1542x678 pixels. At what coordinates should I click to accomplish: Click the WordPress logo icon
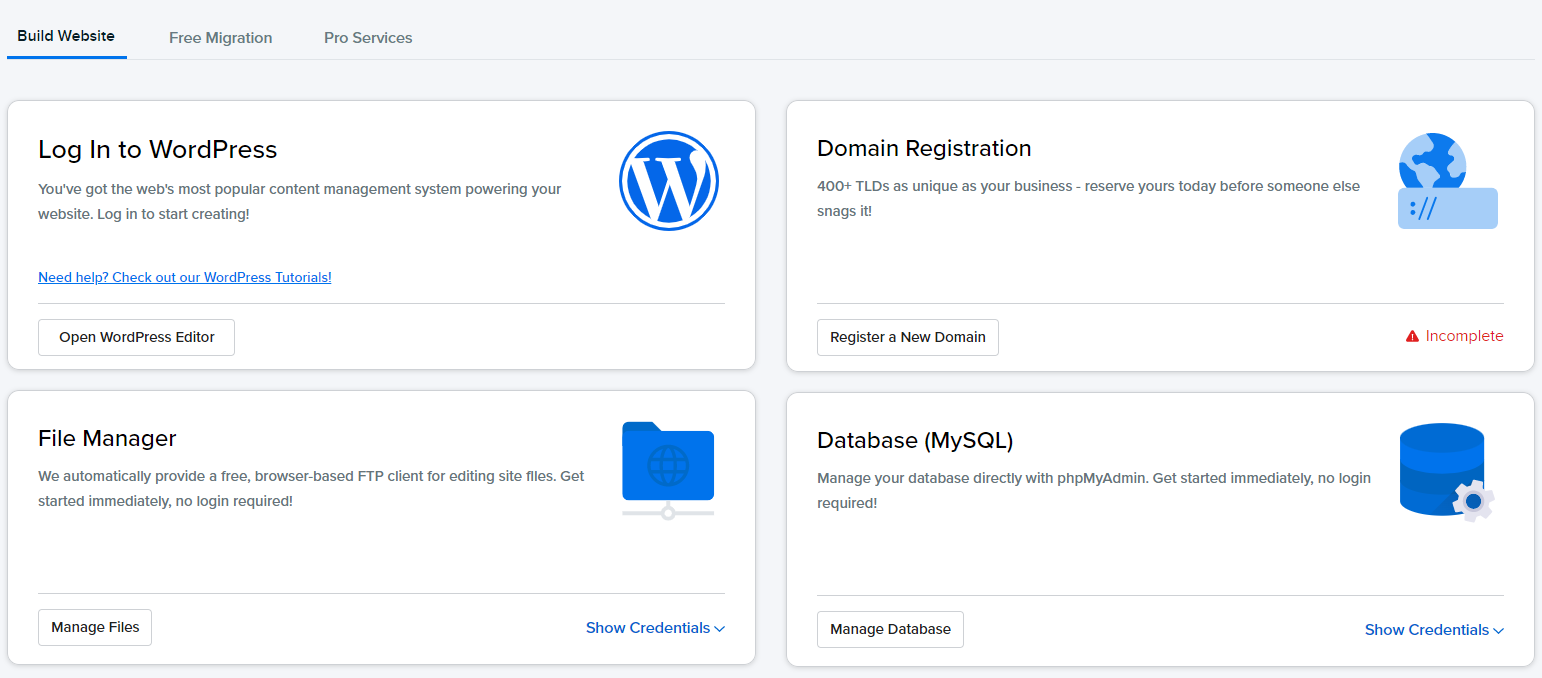click(669, 181)
